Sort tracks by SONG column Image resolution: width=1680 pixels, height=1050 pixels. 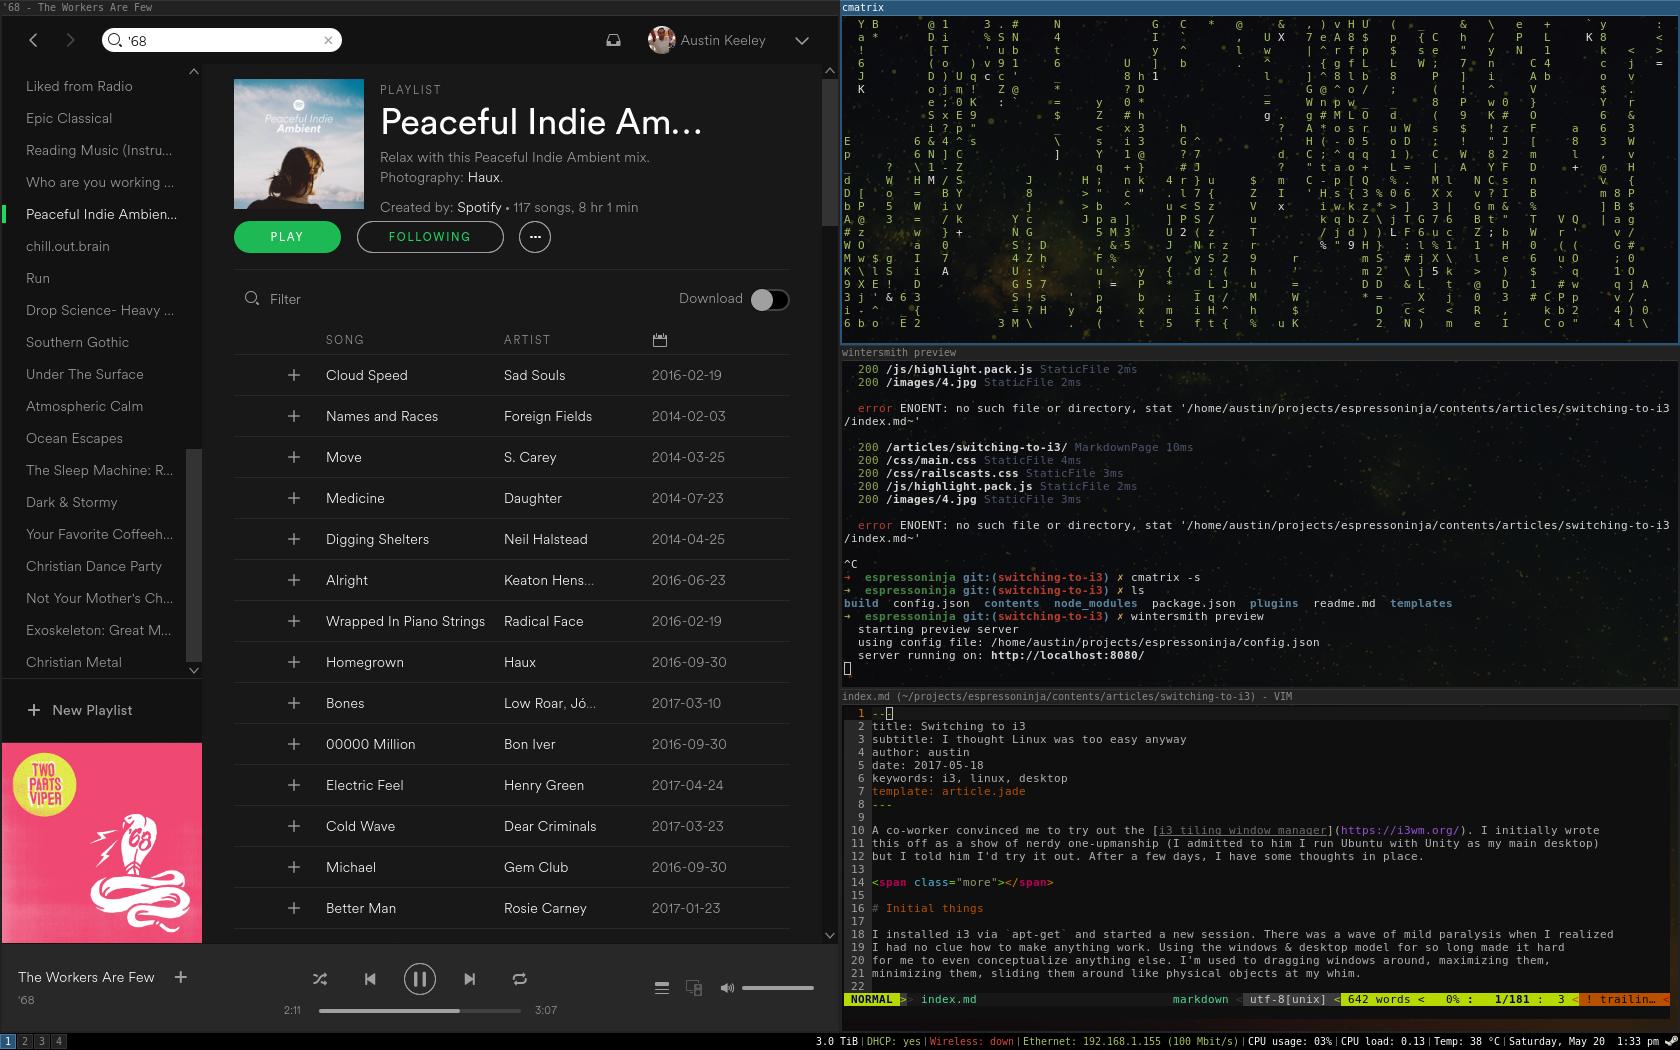345,340
